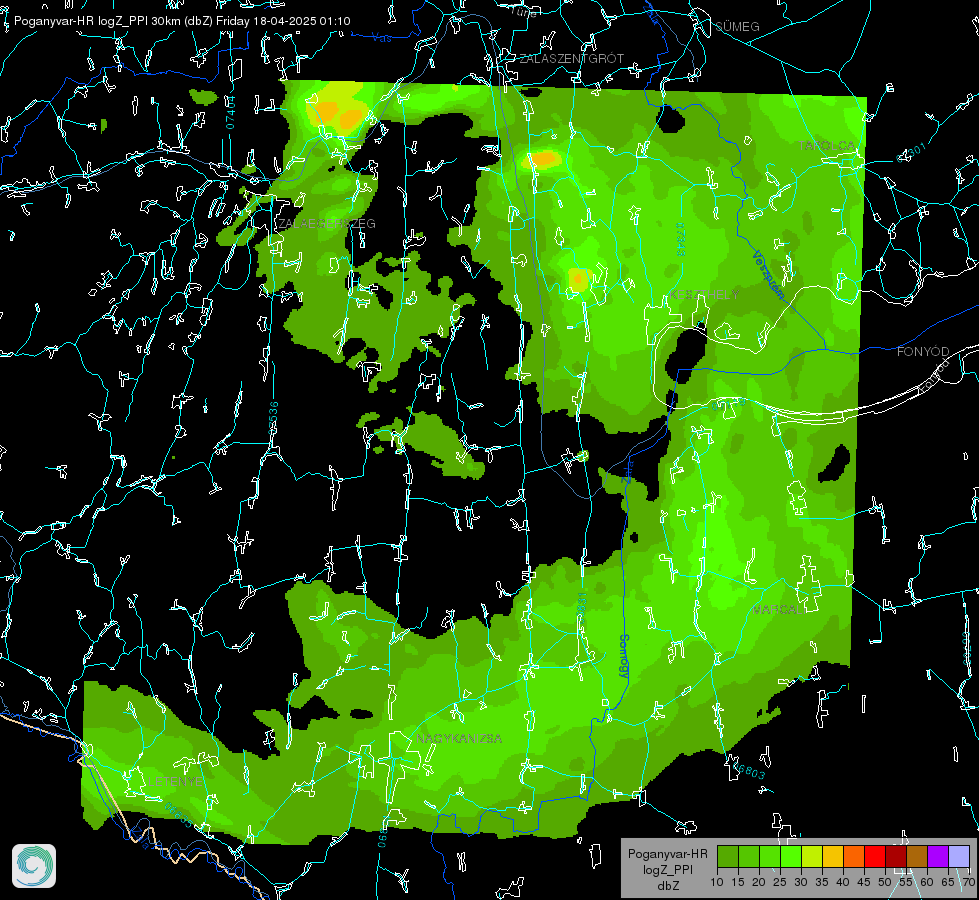Click the legend scale value 35

[x=822, y=883]
